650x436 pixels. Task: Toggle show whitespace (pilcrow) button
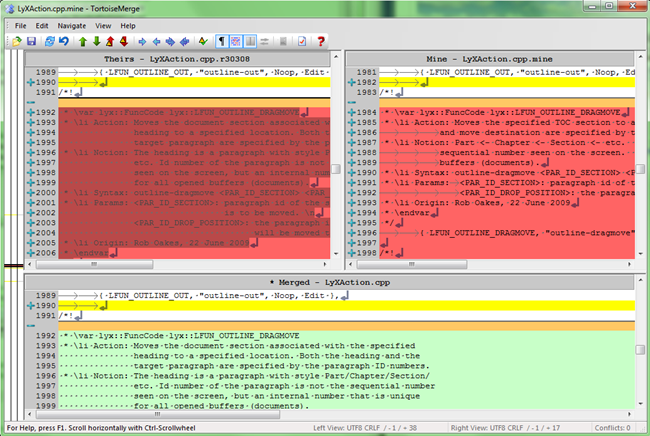coord(222,41)
